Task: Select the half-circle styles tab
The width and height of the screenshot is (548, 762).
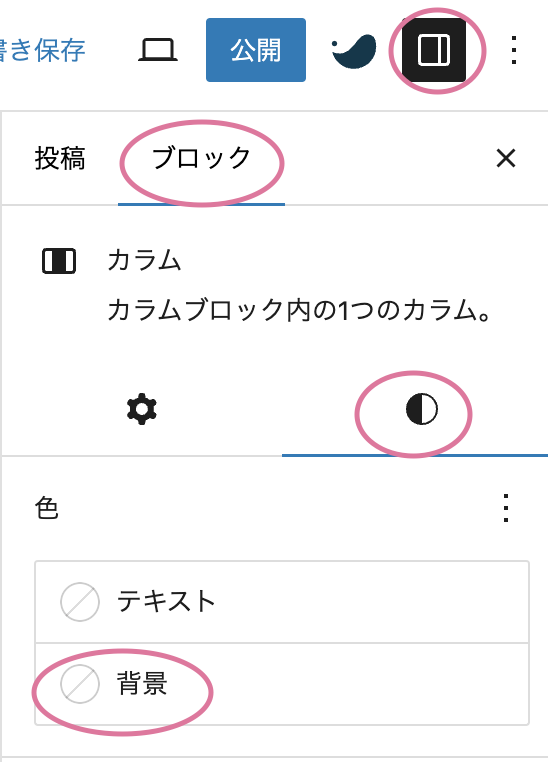Action: point(422,410)
